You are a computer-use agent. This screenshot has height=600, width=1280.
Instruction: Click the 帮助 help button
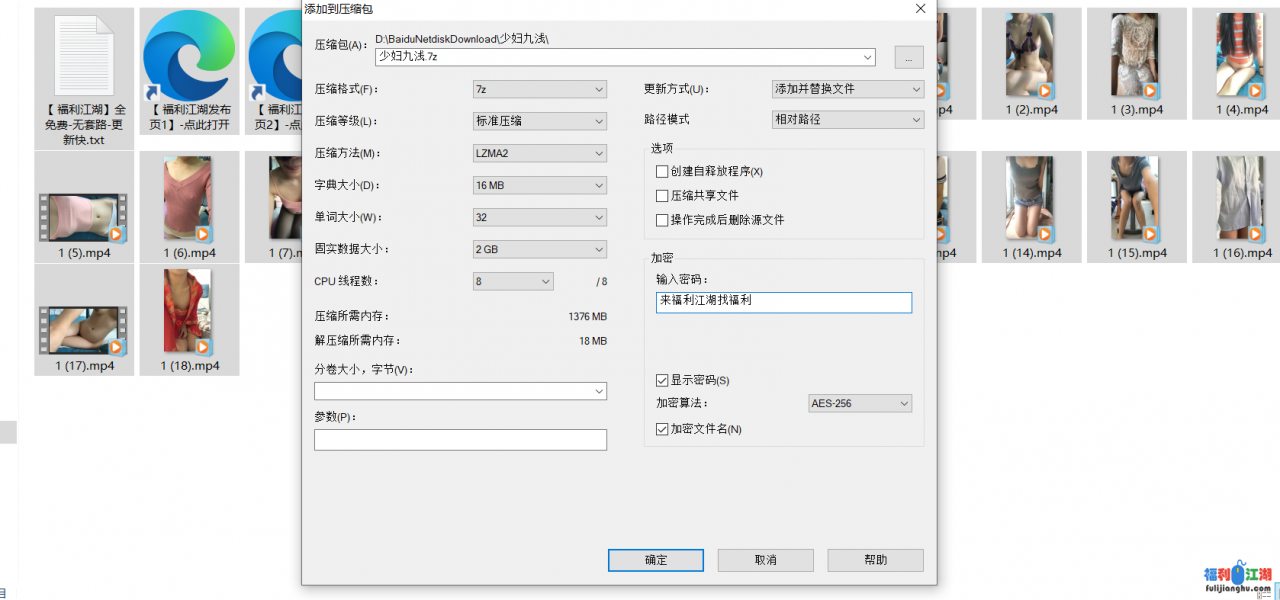click(875, 560)
